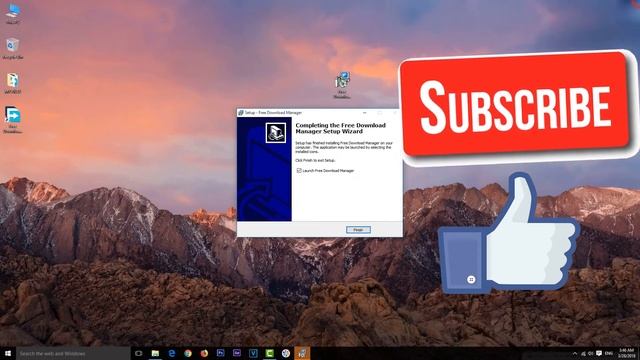This screenshot has width=640, height=360.
Task: Click the highlighted Setup installer taskbar button
Action: pyautogui.click(x=302, y=353)
